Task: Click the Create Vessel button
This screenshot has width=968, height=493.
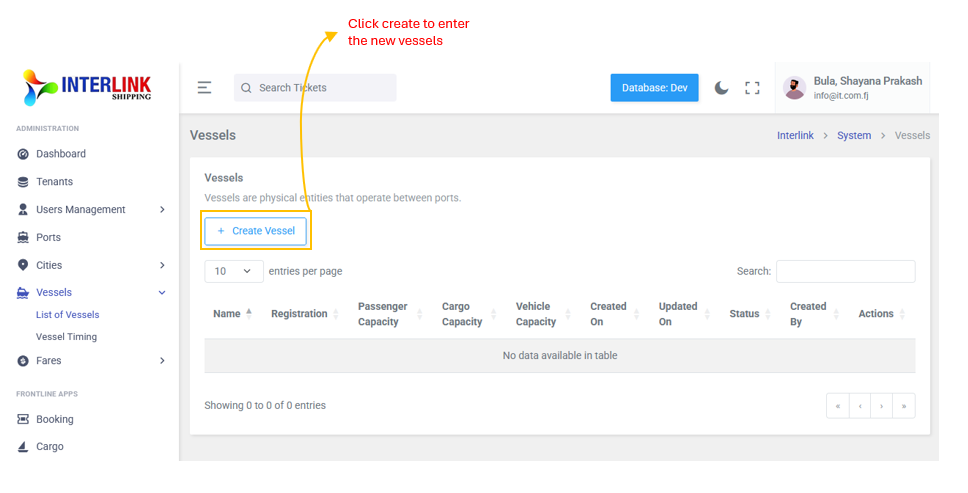Action: pyautogui.click(x=256, y=231)
